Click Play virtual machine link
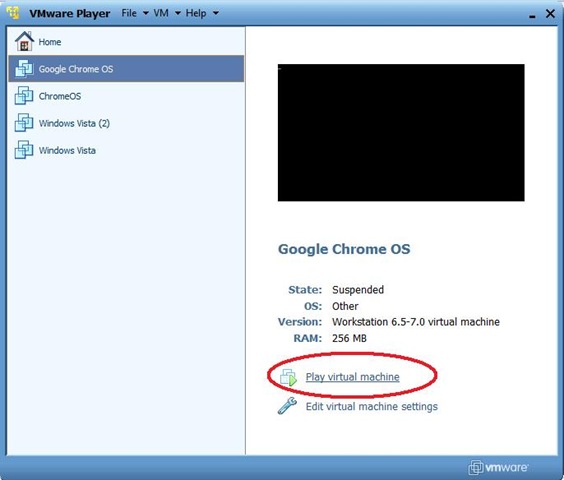564x480 pixels. coord(352,377)
